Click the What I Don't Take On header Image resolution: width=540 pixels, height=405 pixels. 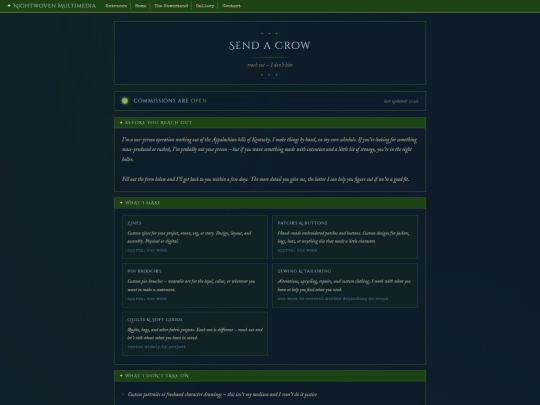click(270, 376)
